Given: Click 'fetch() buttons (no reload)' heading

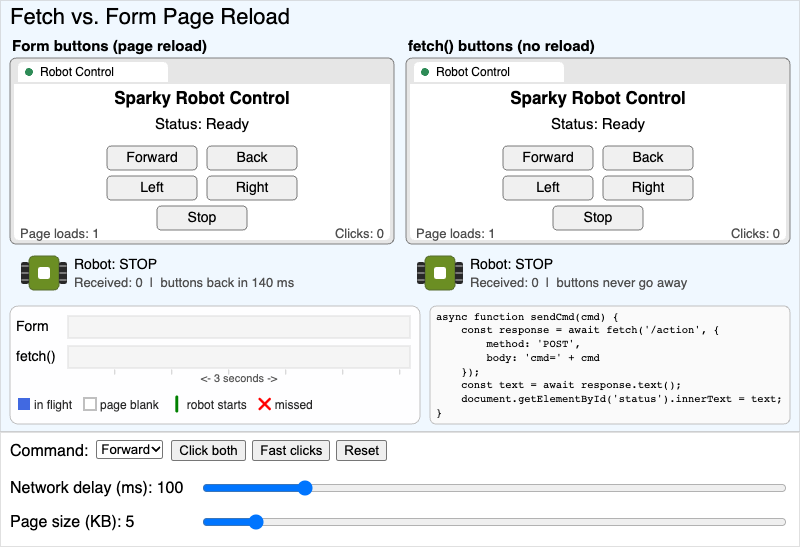Looking at the screenshot, I should 501,46.
